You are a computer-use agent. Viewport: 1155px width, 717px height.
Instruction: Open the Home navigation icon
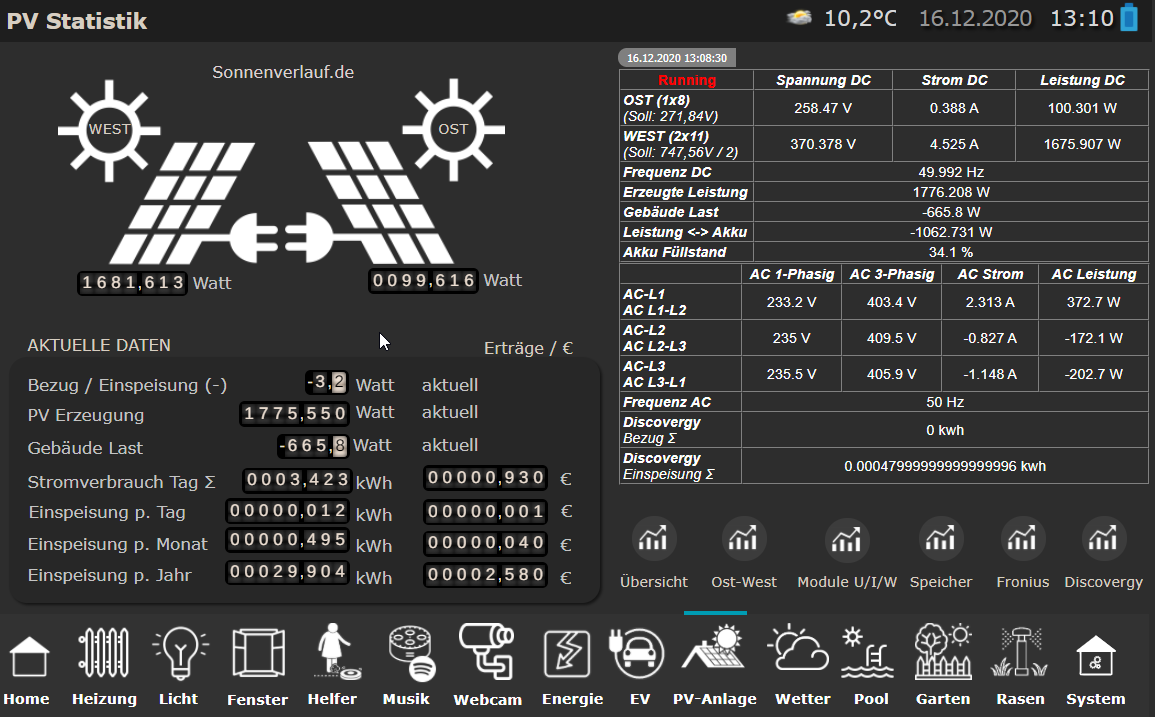pyautogui.click(x=28, y=656)
